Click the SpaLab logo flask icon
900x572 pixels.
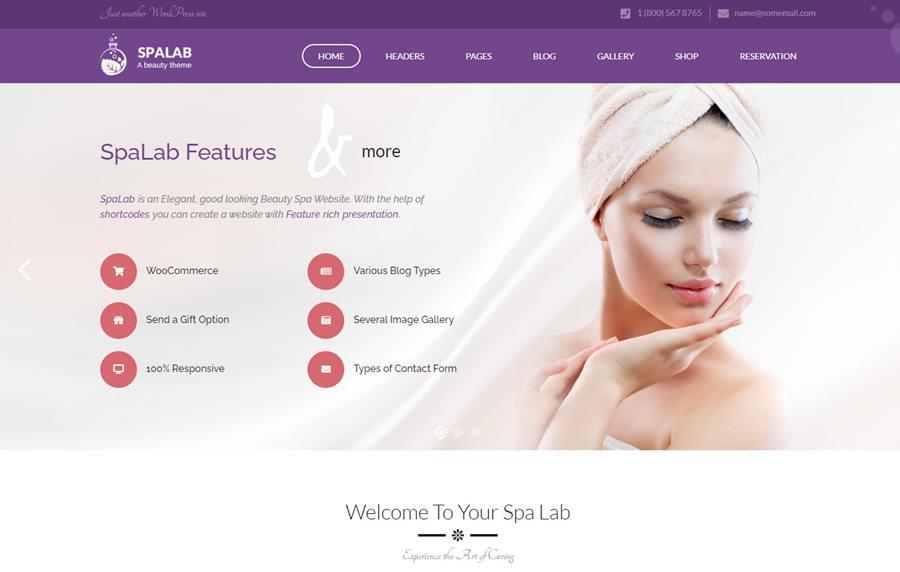tap(113, 55)
